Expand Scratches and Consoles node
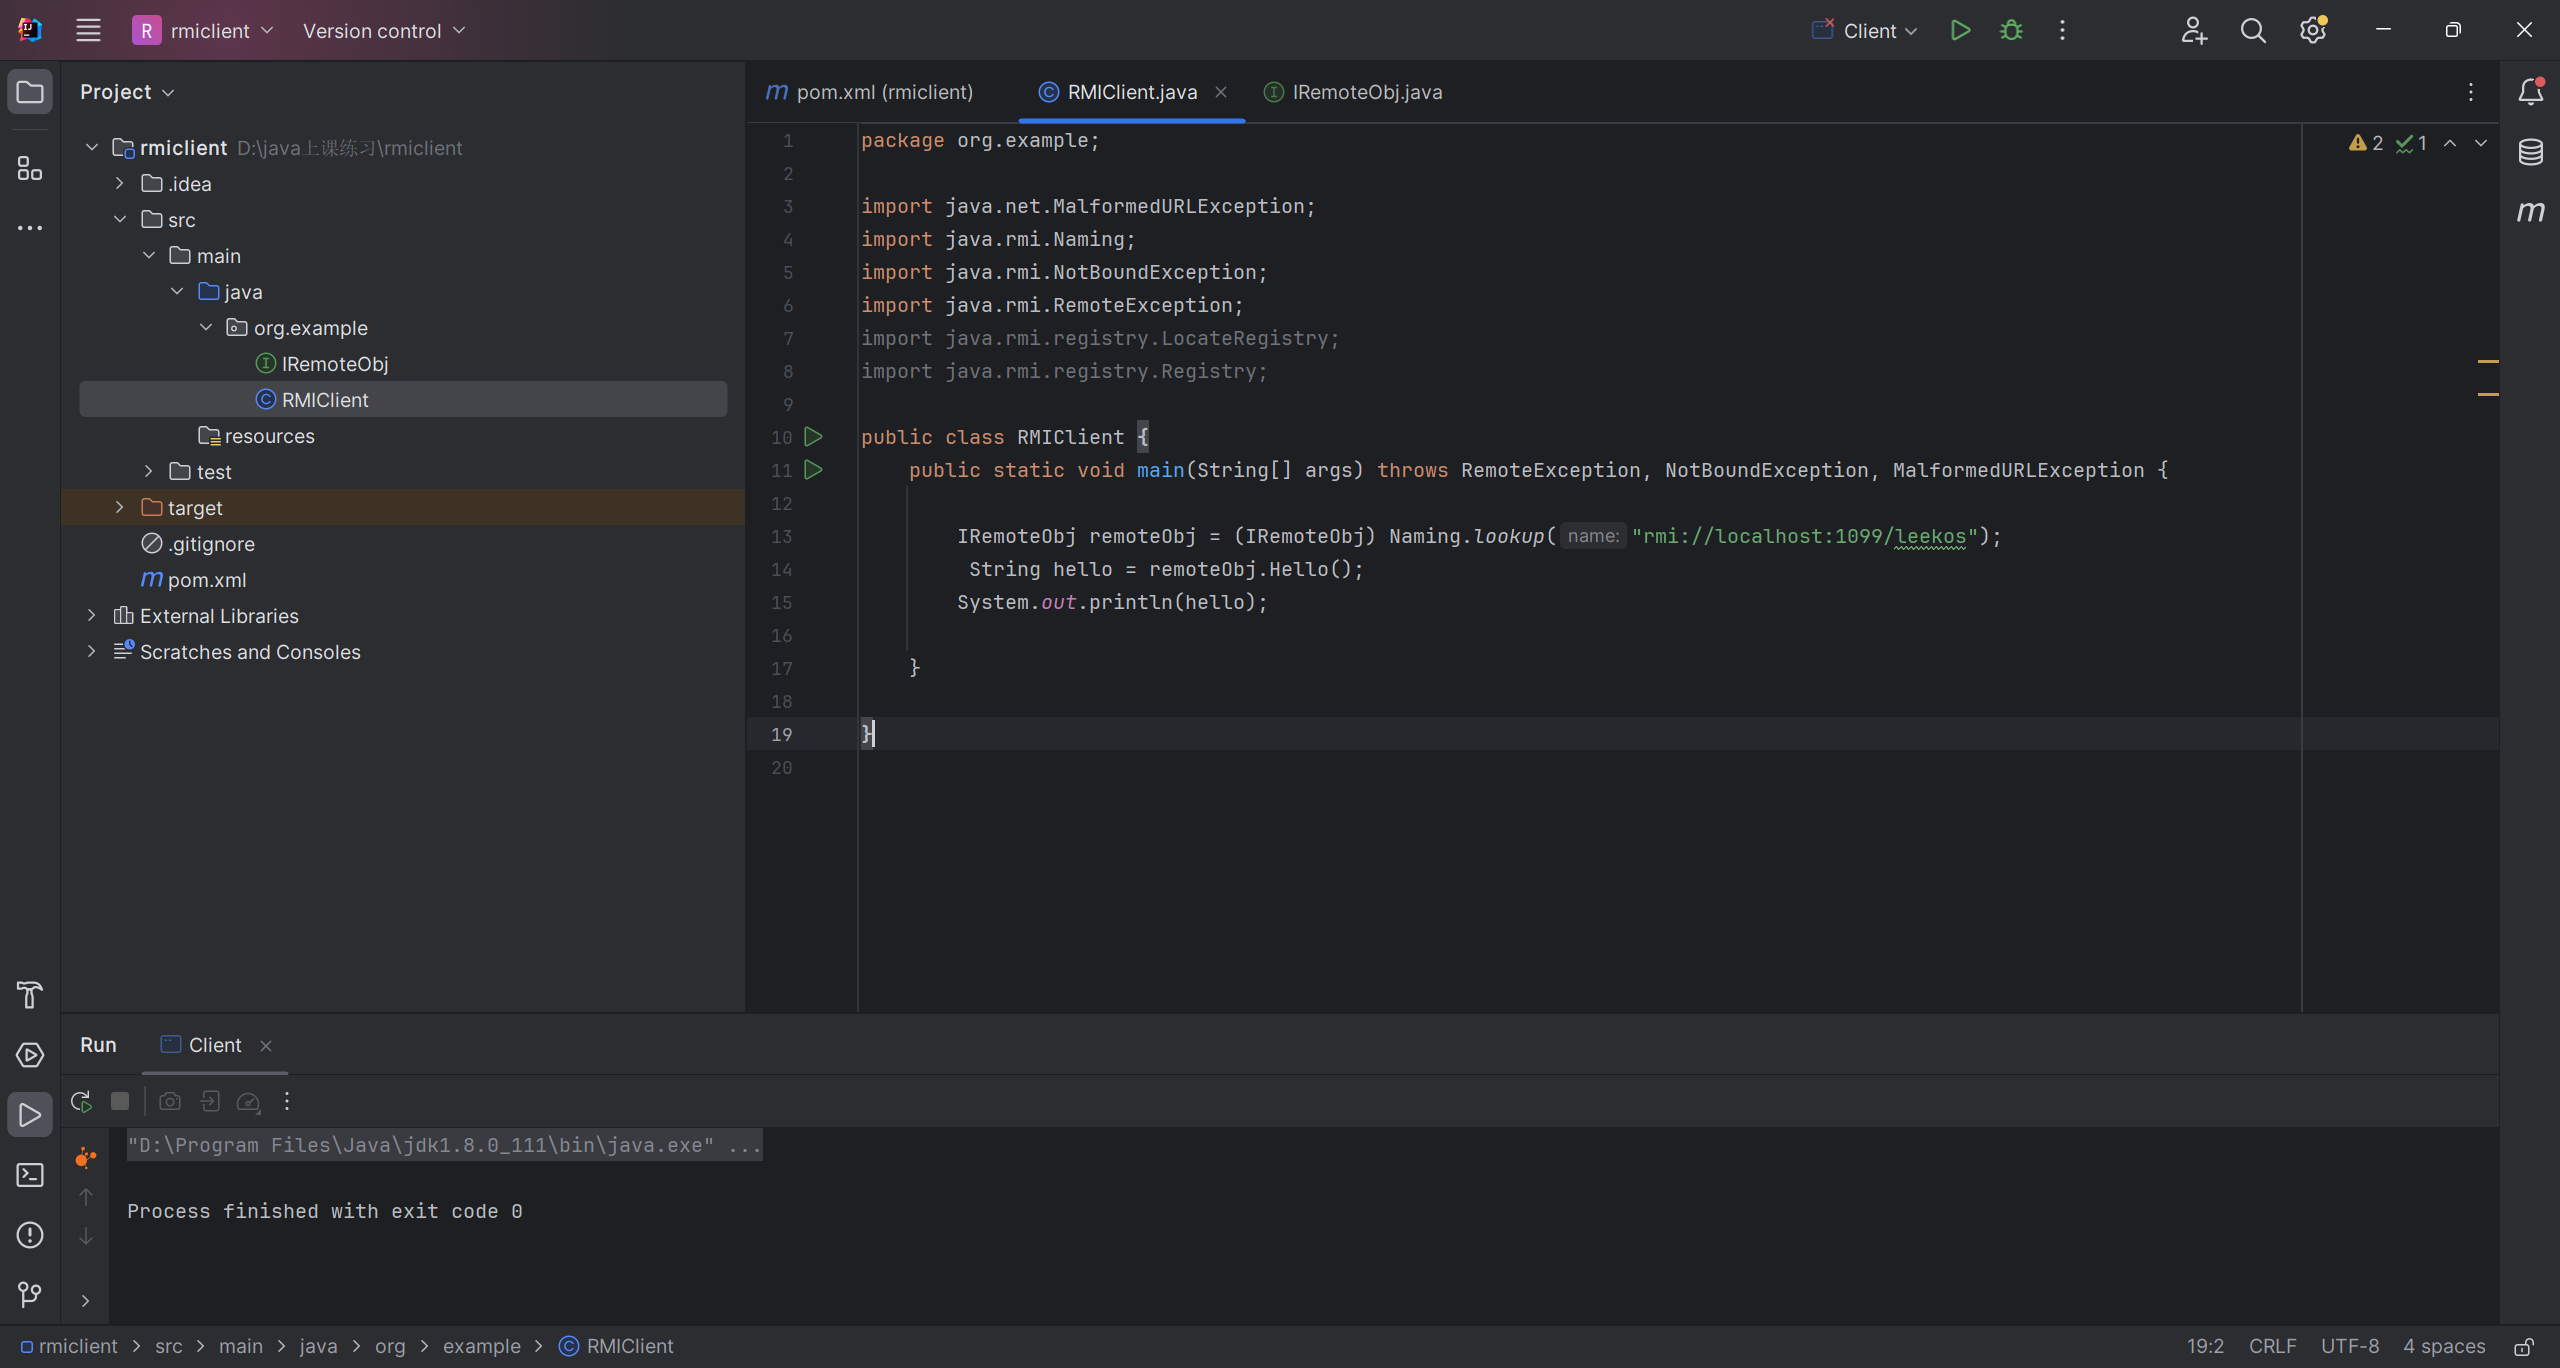Screen dimensions: 2560x1368 pos(92,652)
